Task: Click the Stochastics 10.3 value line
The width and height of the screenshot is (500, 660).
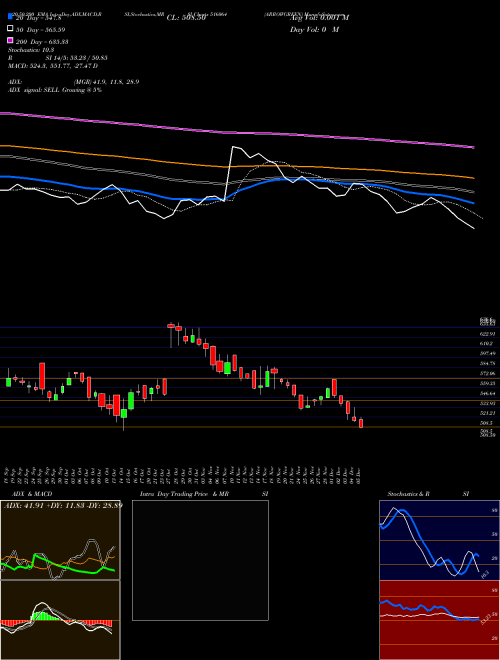Action: pyautogui.click(x=31, y=50)
